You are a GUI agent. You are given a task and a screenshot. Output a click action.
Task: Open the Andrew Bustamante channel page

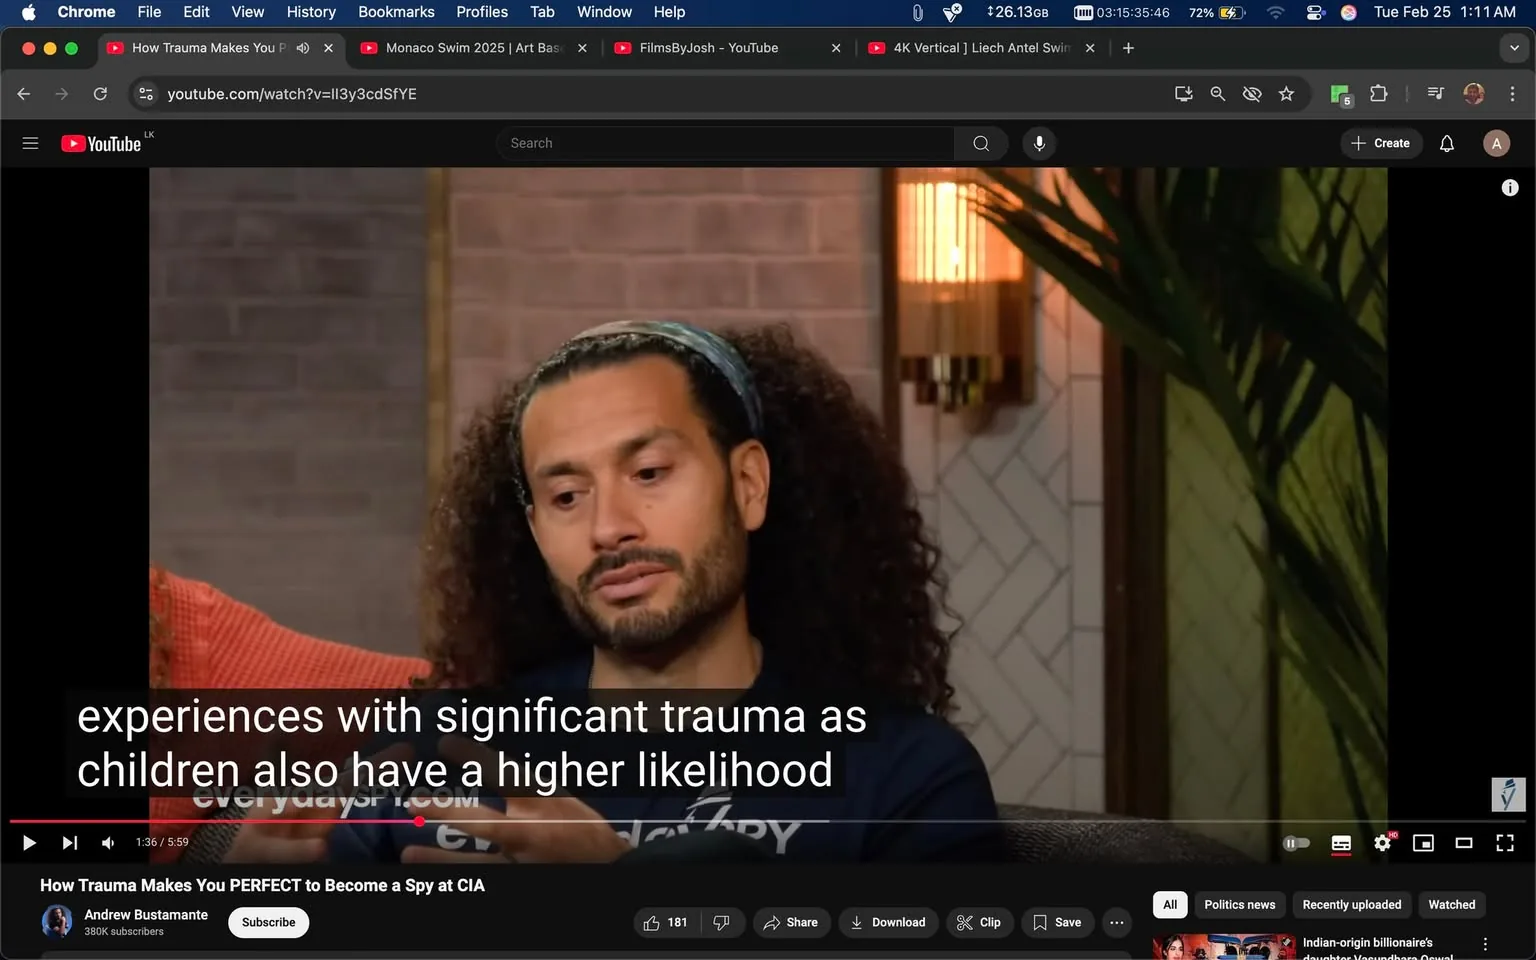tap(146, 914)
